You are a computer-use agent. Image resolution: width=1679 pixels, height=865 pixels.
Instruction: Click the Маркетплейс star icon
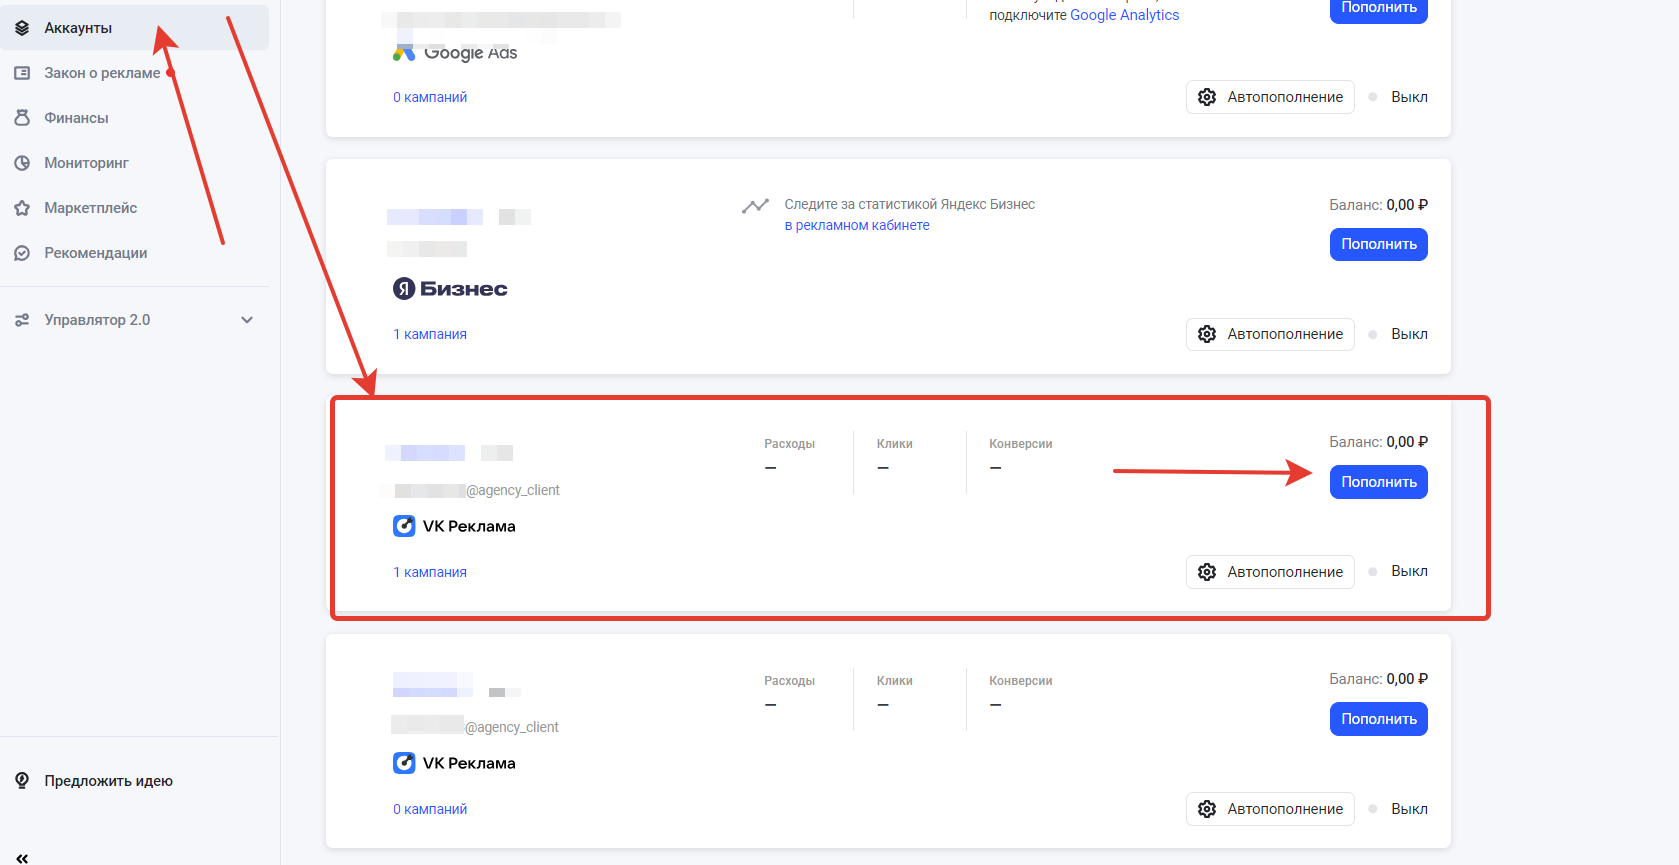pos(22,208)
